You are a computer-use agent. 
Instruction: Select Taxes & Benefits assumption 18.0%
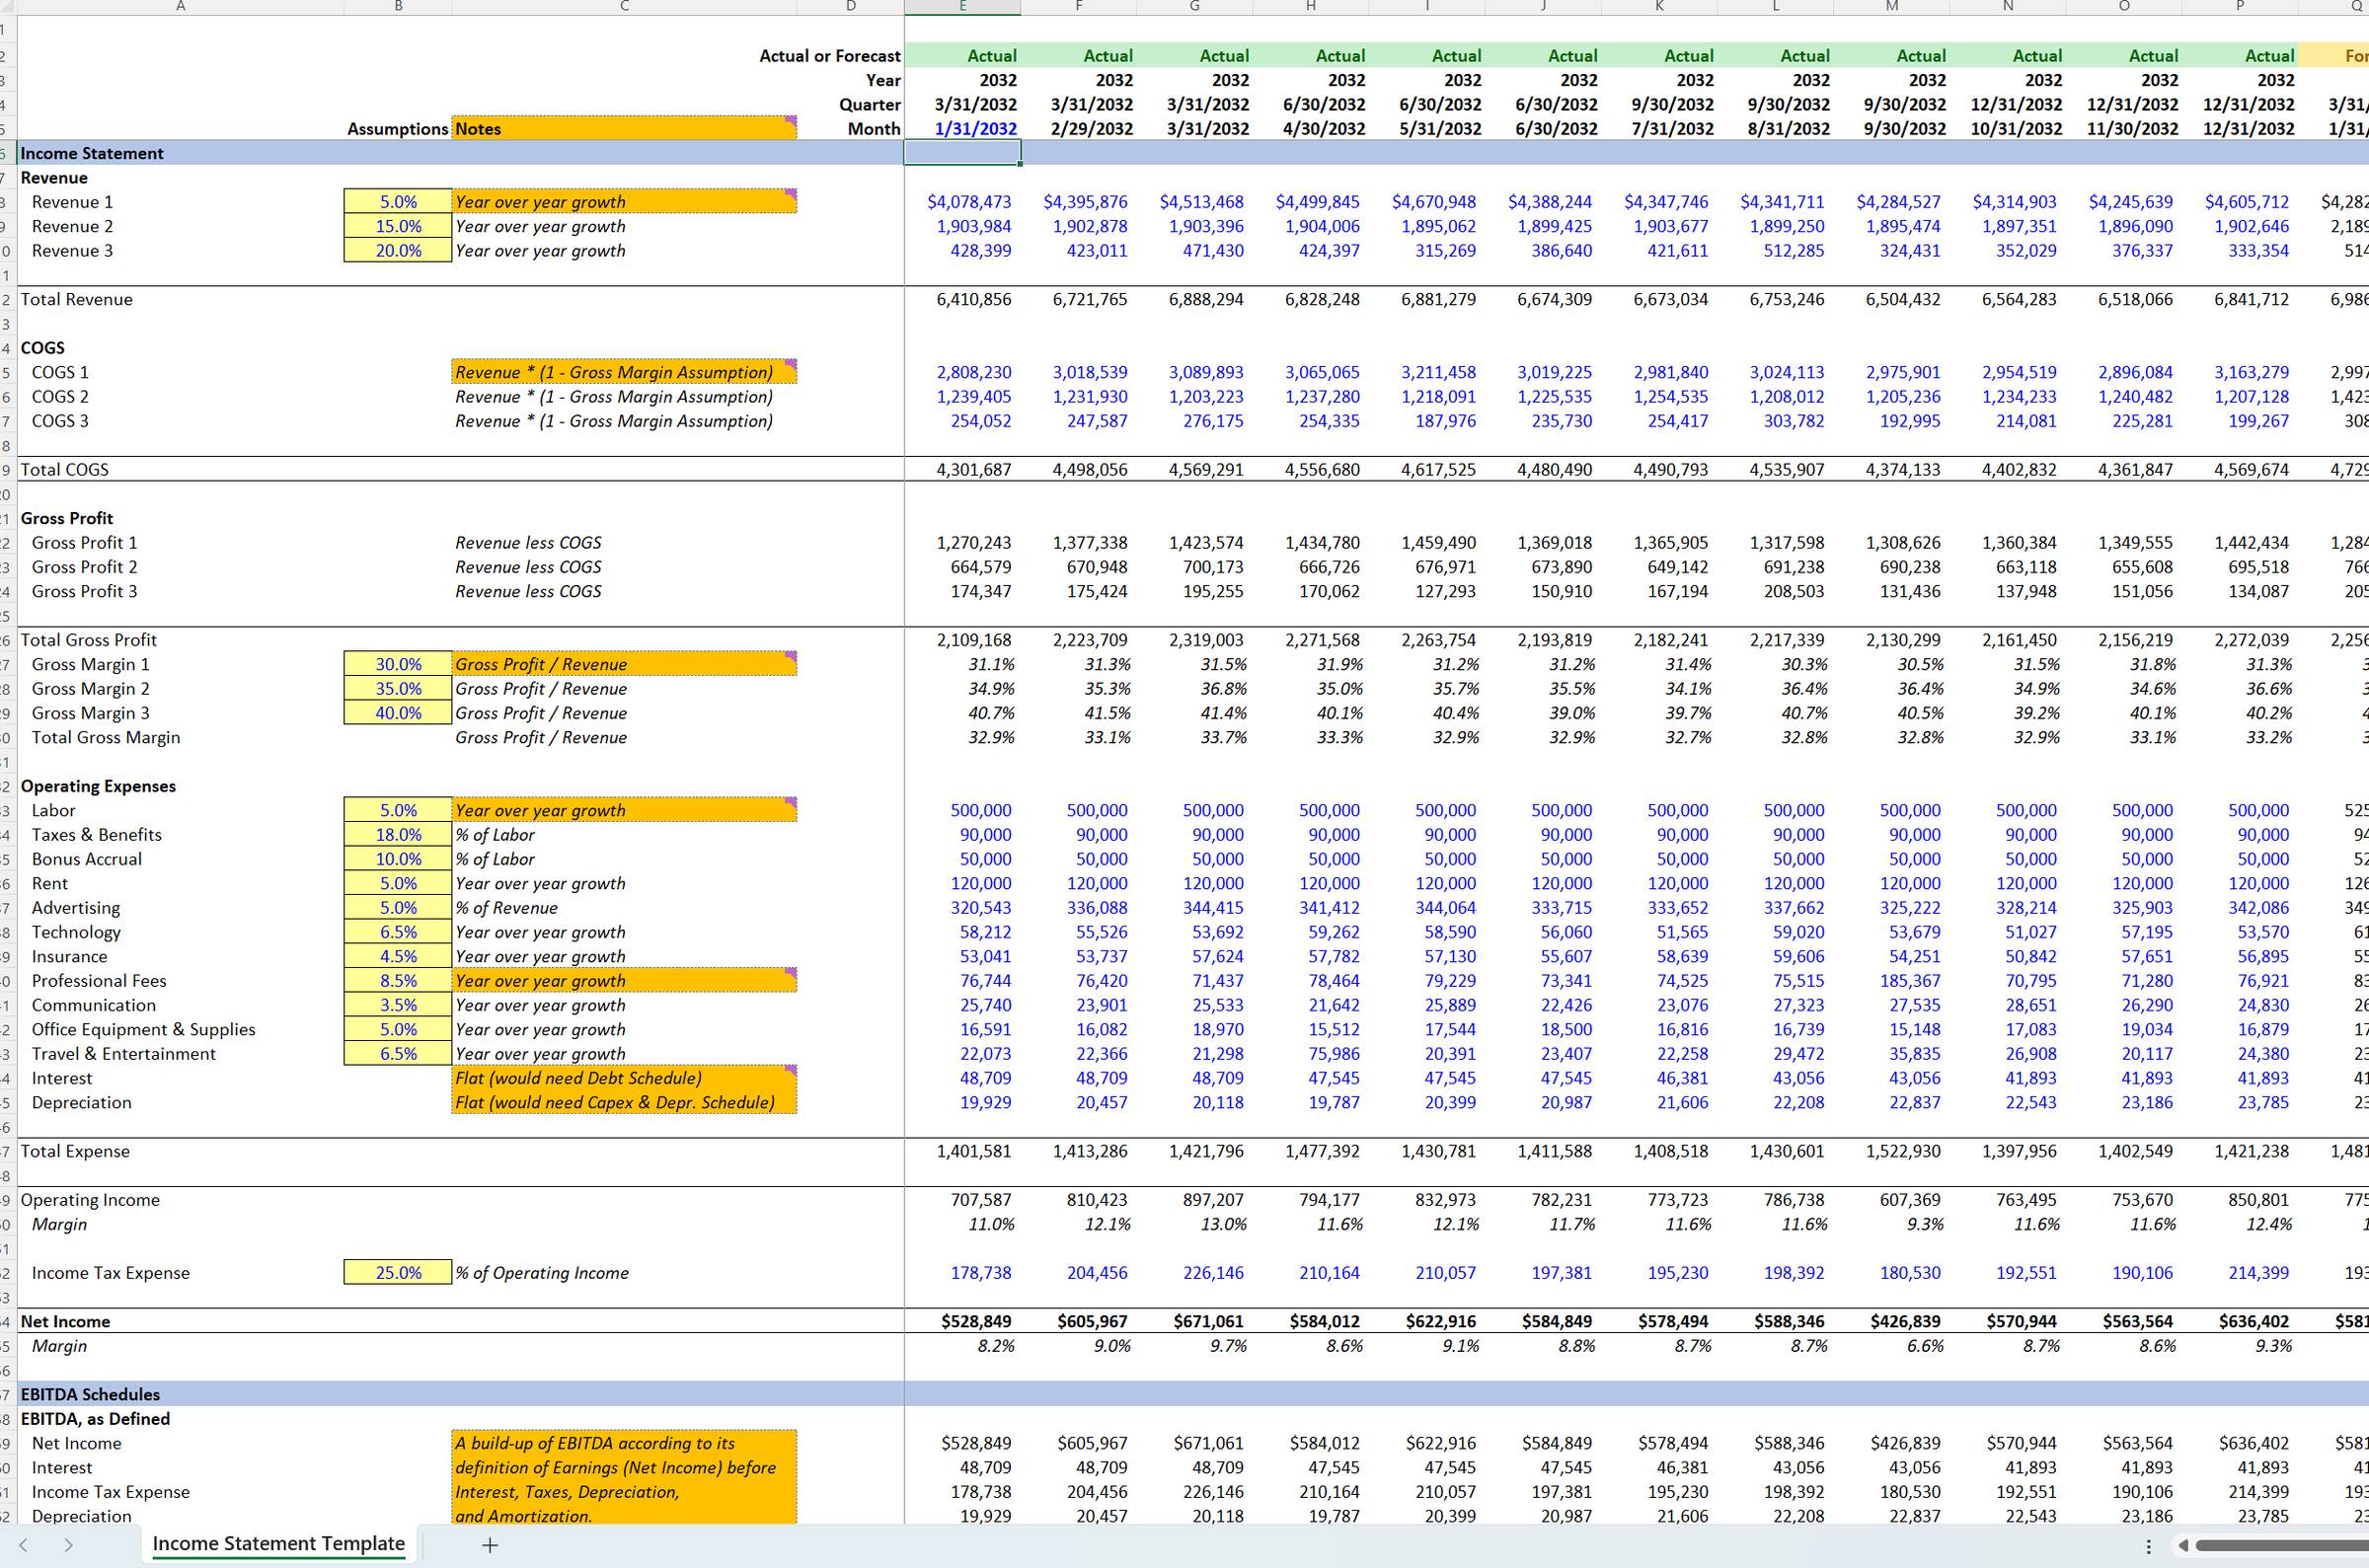tap(398, 835)
